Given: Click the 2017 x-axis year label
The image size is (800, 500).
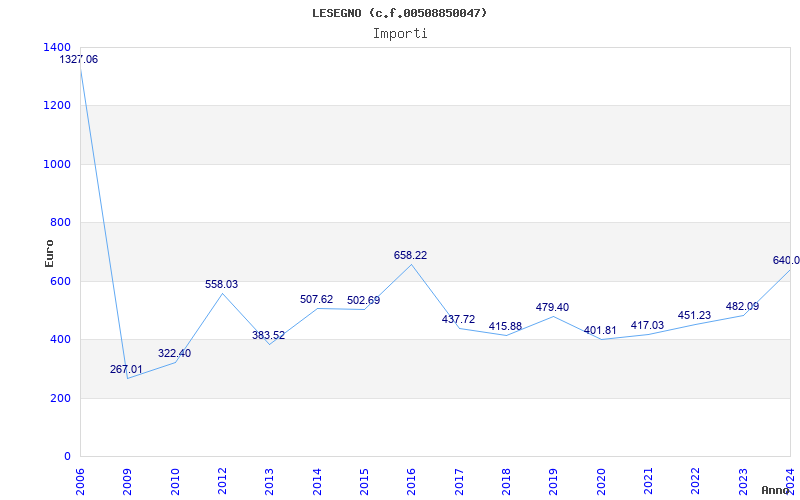Looking at the screenshot, I should pyautogui.click(x=459, y=482).
